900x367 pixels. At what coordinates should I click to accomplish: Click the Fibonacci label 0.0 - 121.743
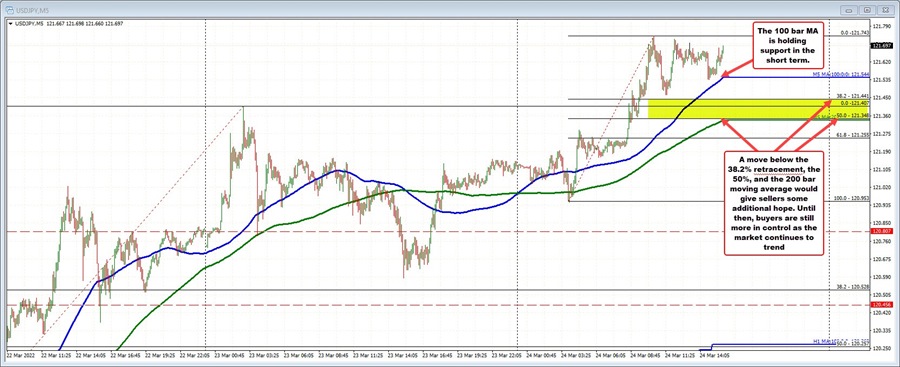[855, 33]
